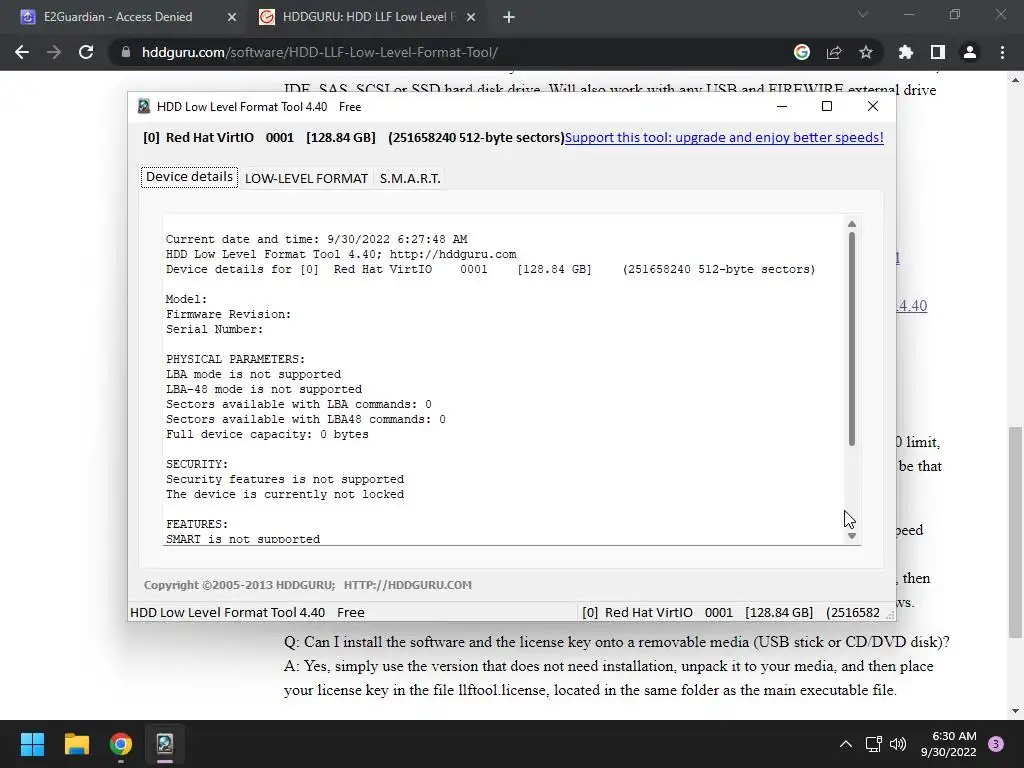This screenshot has width=1024, height=768.
Task: Click scroll down arrow in details box
Action: pos(852,536)
